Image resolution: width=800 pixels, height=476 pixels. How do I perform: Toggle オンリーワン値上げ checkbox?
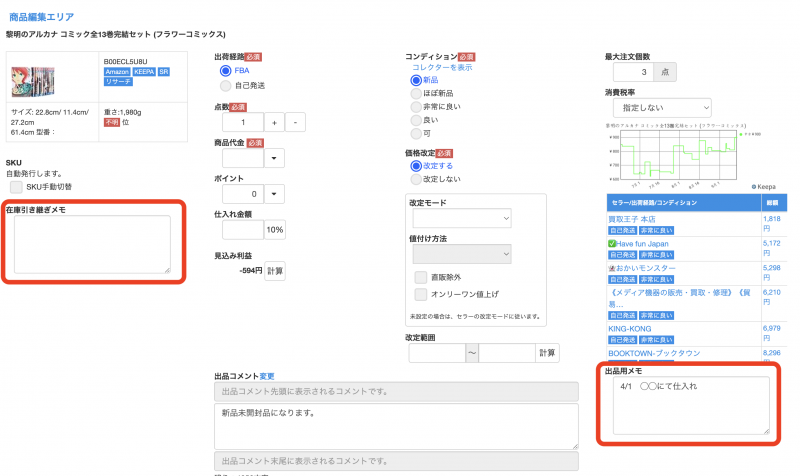coord(421,294)
